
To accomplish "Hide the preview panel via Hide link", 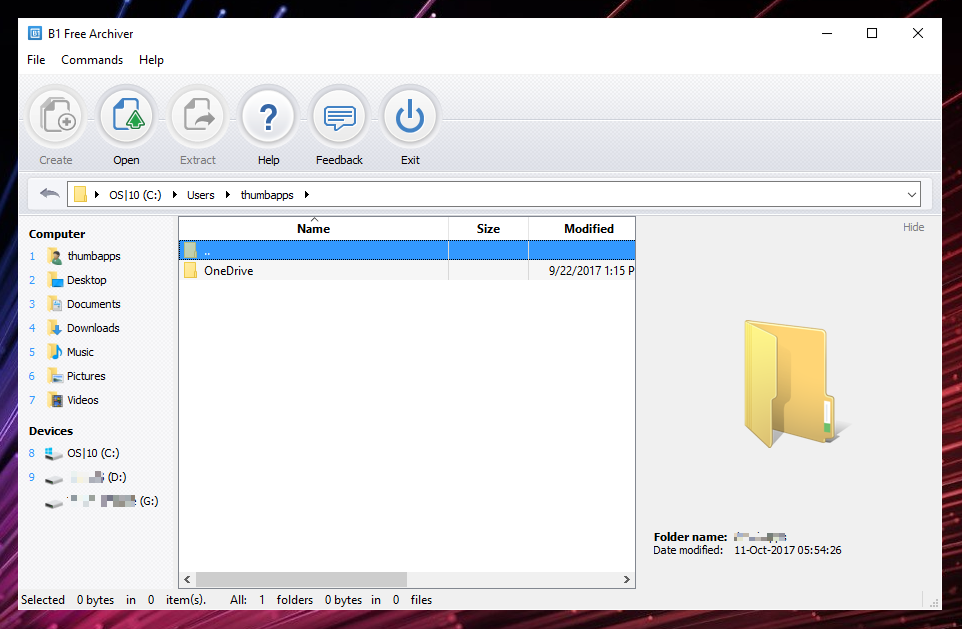I will (x=913, y=227).
